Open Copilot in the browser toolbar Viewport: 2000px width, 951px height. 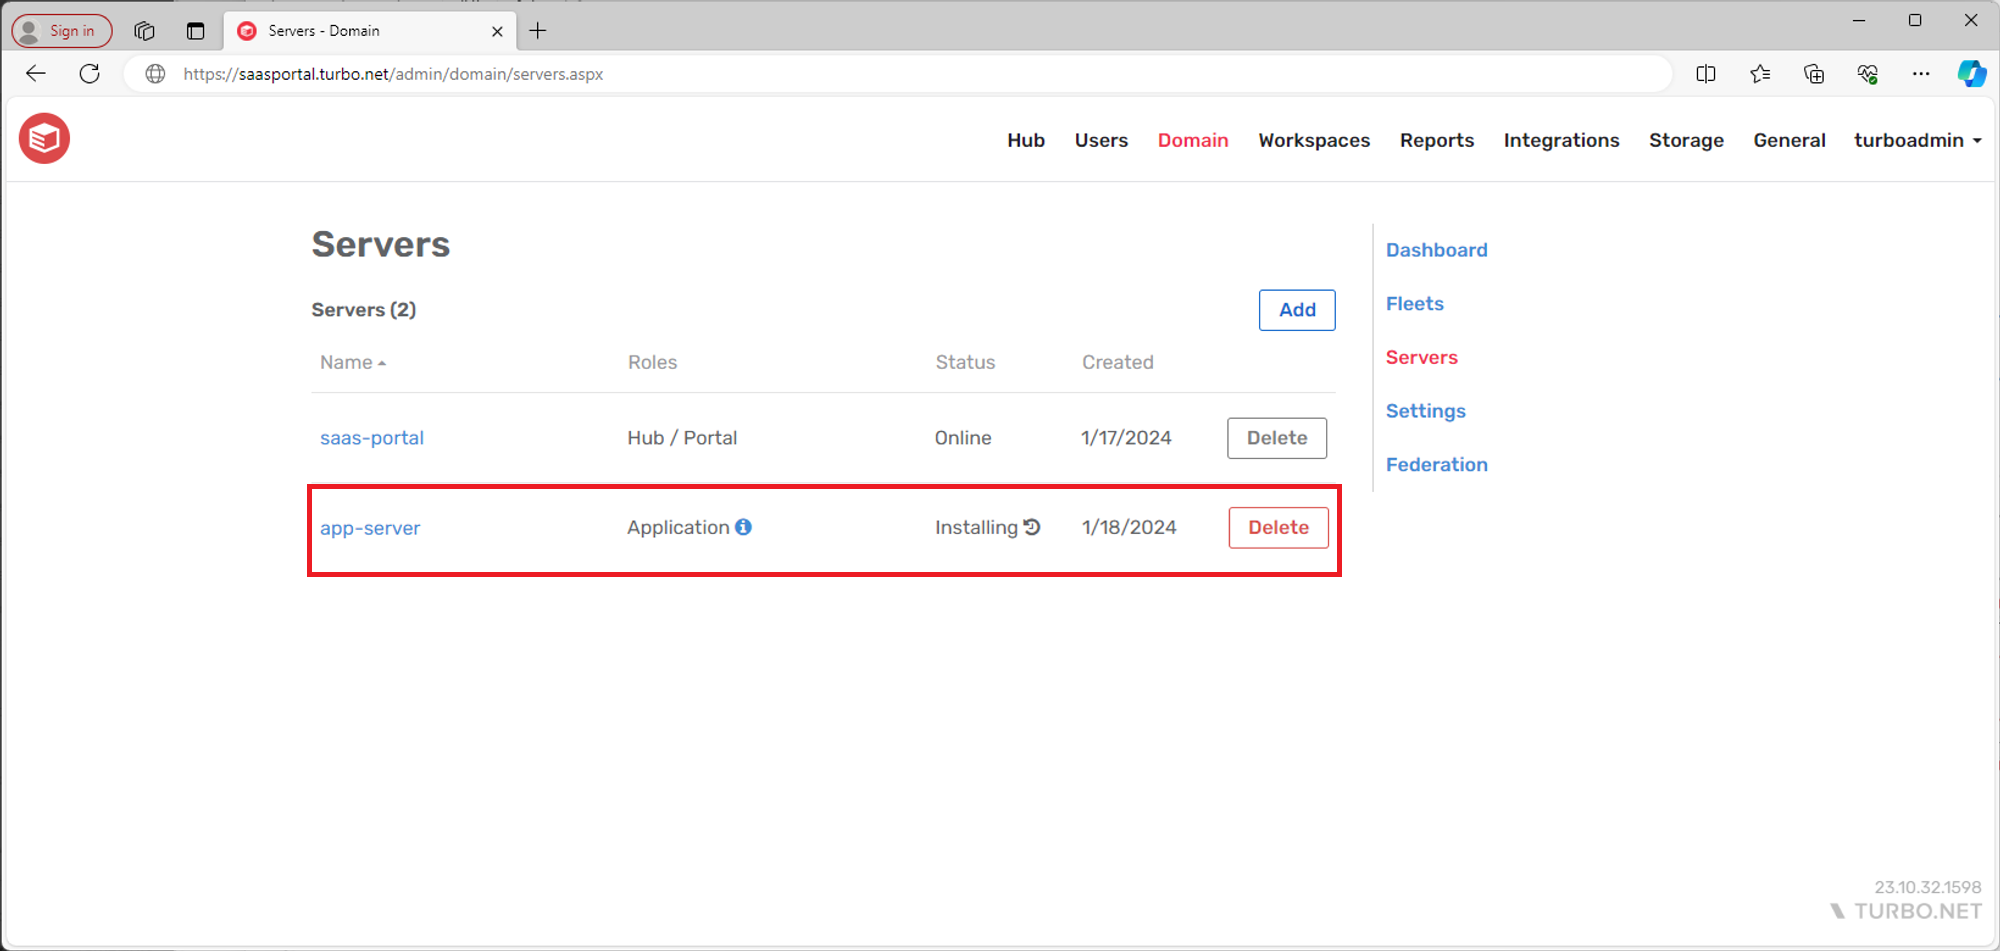(x=1972, y=73)
